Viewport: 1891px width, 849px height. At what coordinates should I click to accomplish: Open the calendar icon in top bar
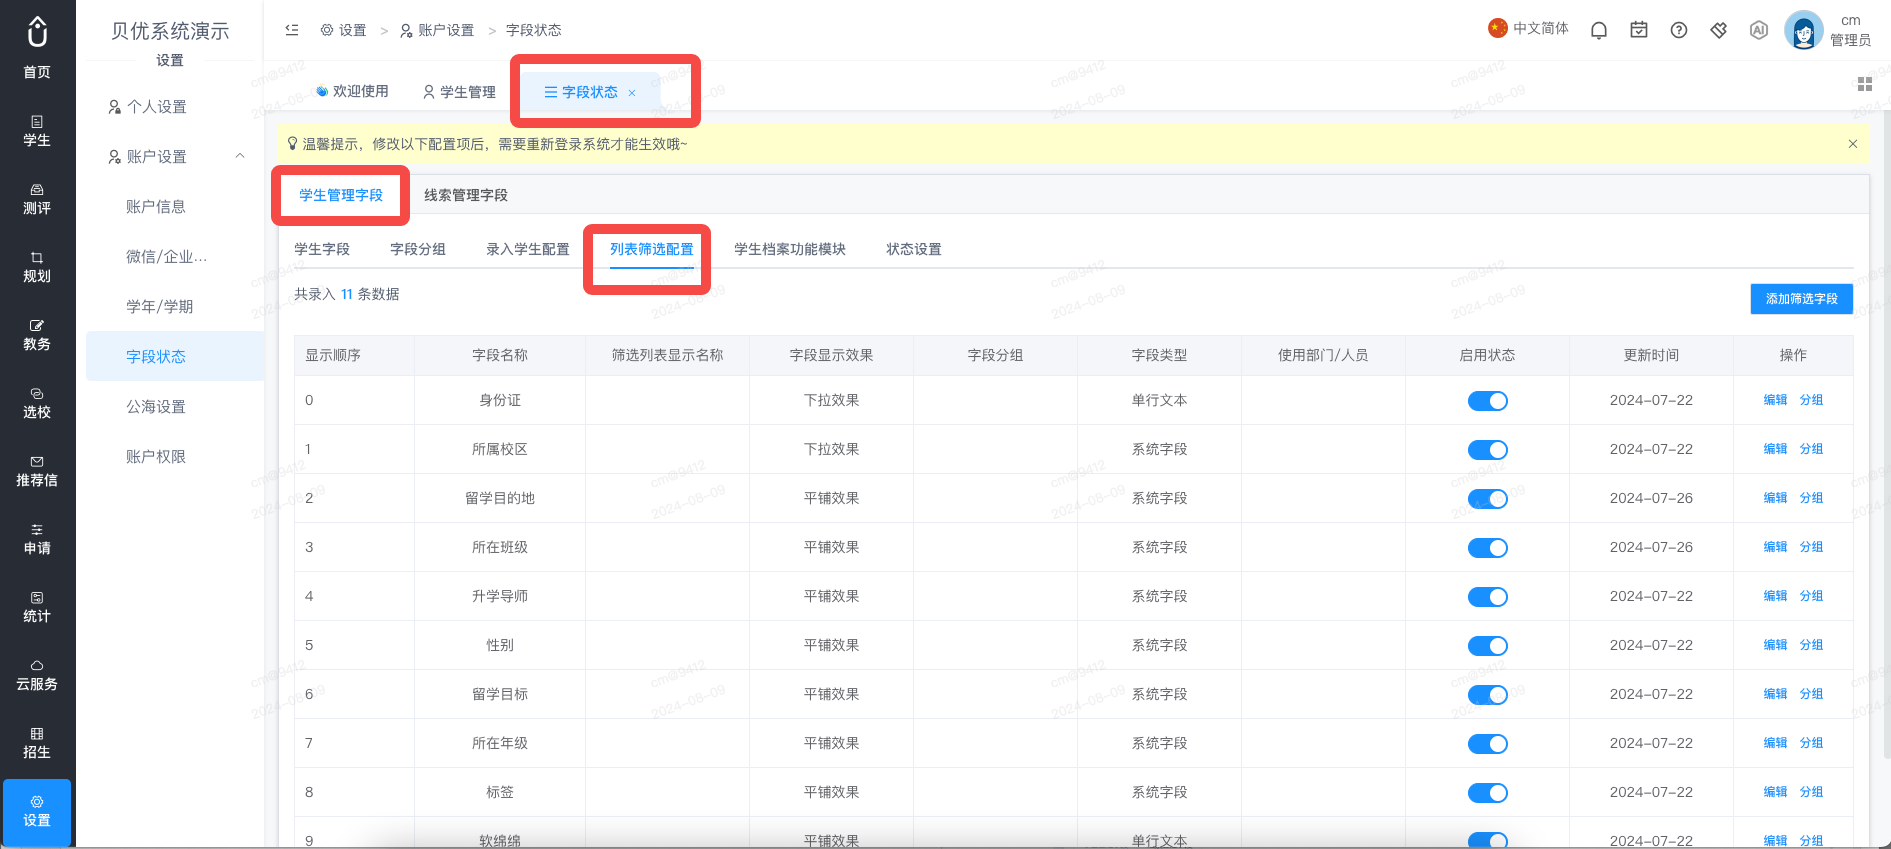coord(1639,30)
